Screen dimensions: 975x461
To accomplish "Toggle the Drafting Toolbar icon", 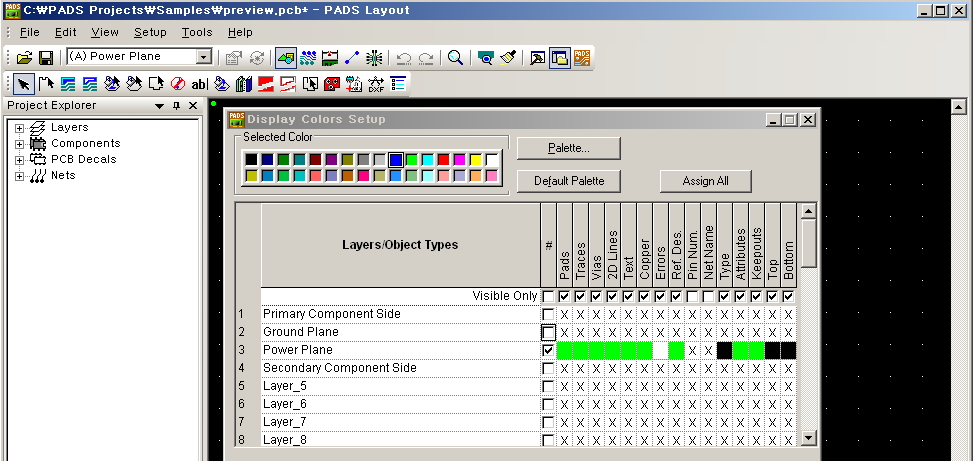I will (285, 58).
